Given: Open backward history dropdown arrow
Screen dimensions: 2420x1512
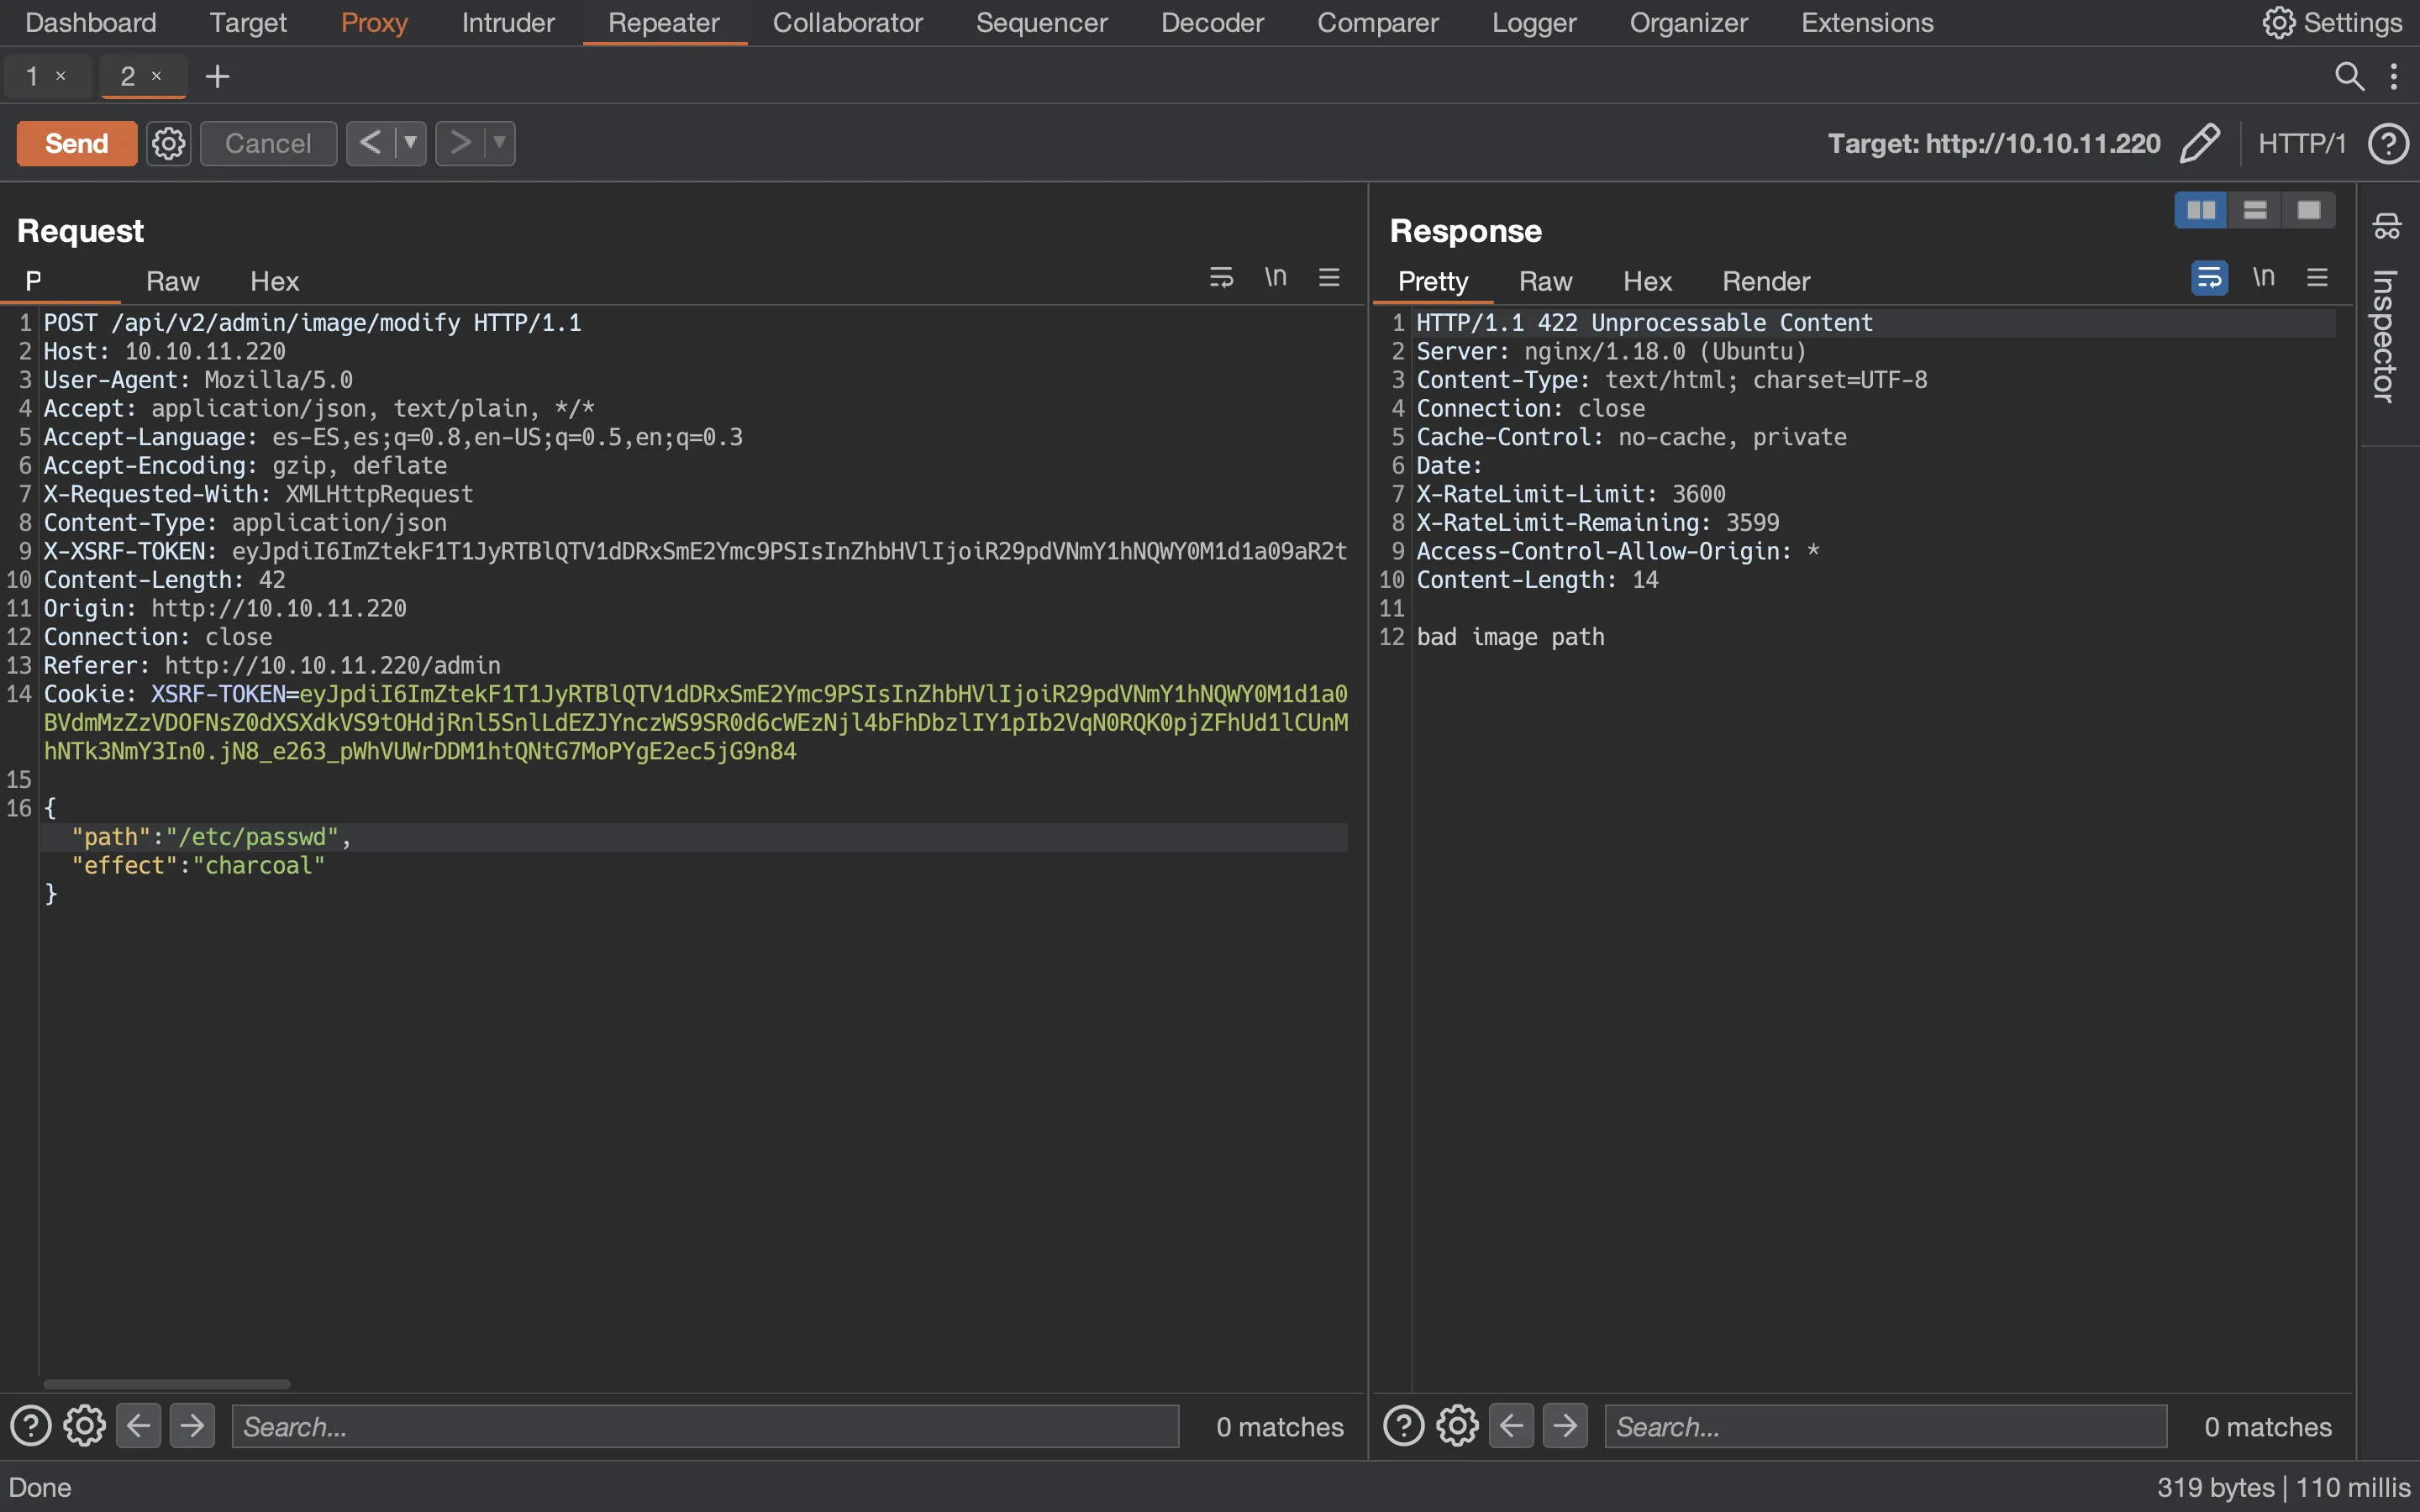Looking at the screenshot, I should pos(410,143).
